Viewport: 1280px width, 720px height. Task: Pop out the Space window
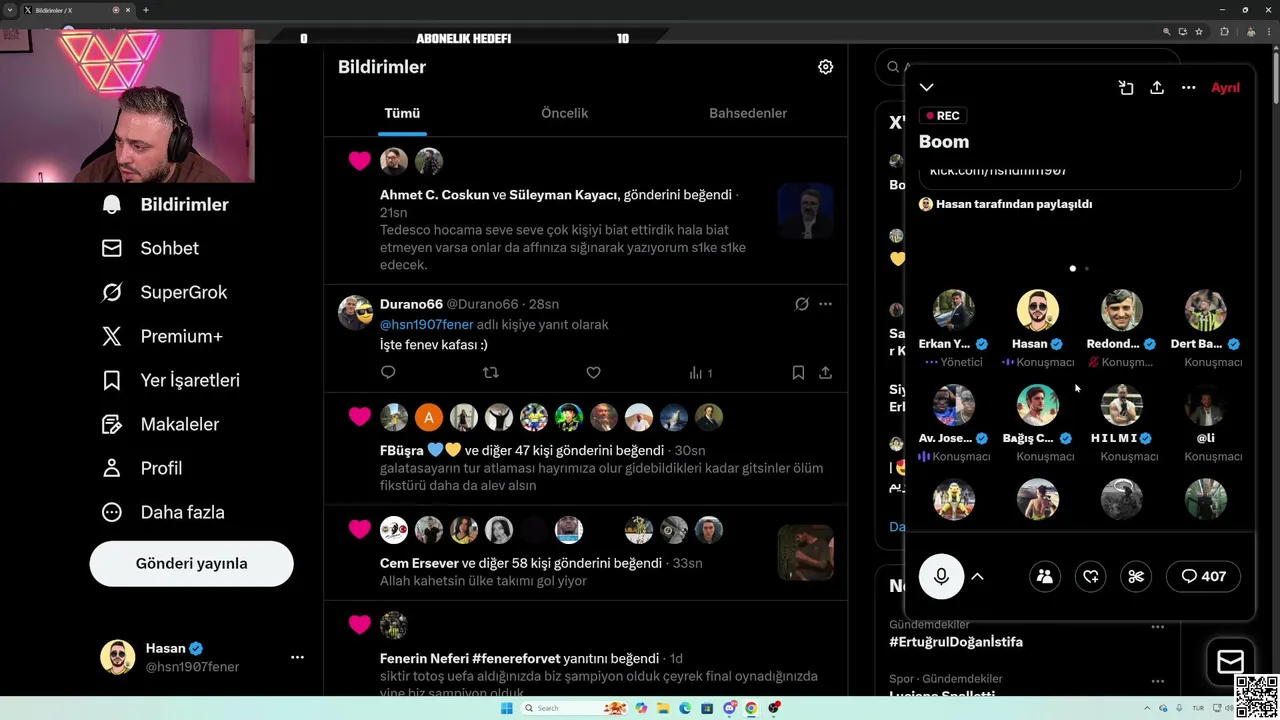[x=1126, y=87]
